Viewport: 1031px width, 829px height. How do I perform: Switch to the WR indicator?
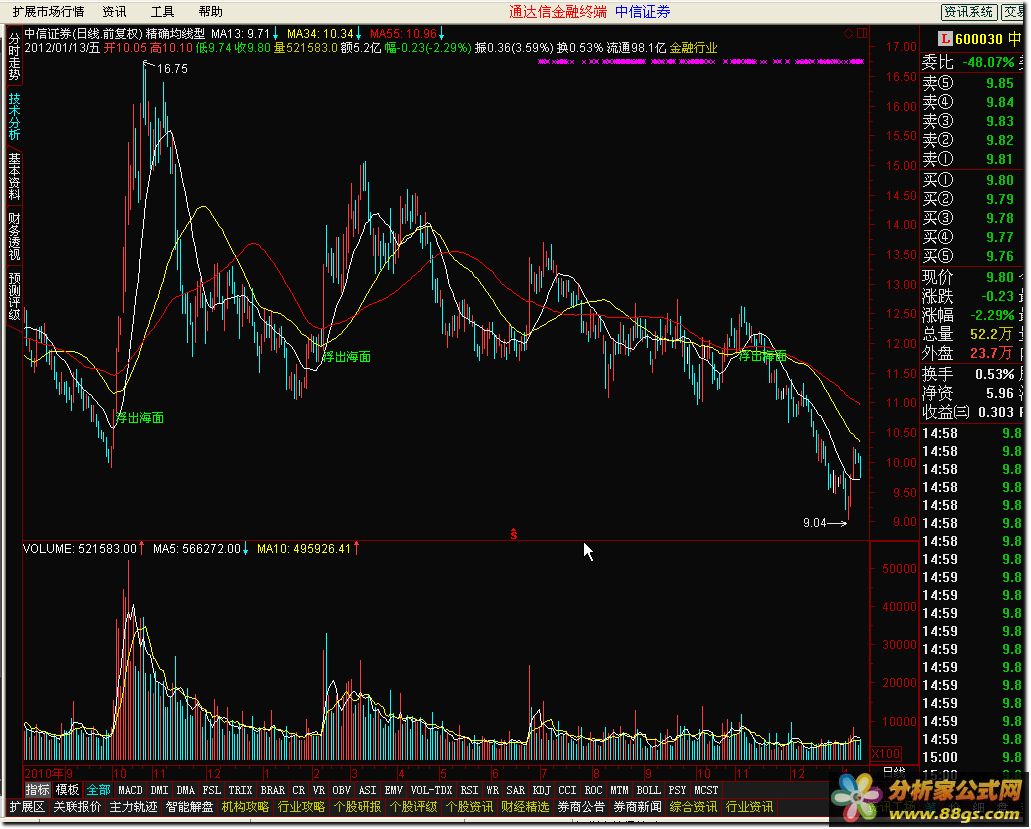(x=492, y=790)
